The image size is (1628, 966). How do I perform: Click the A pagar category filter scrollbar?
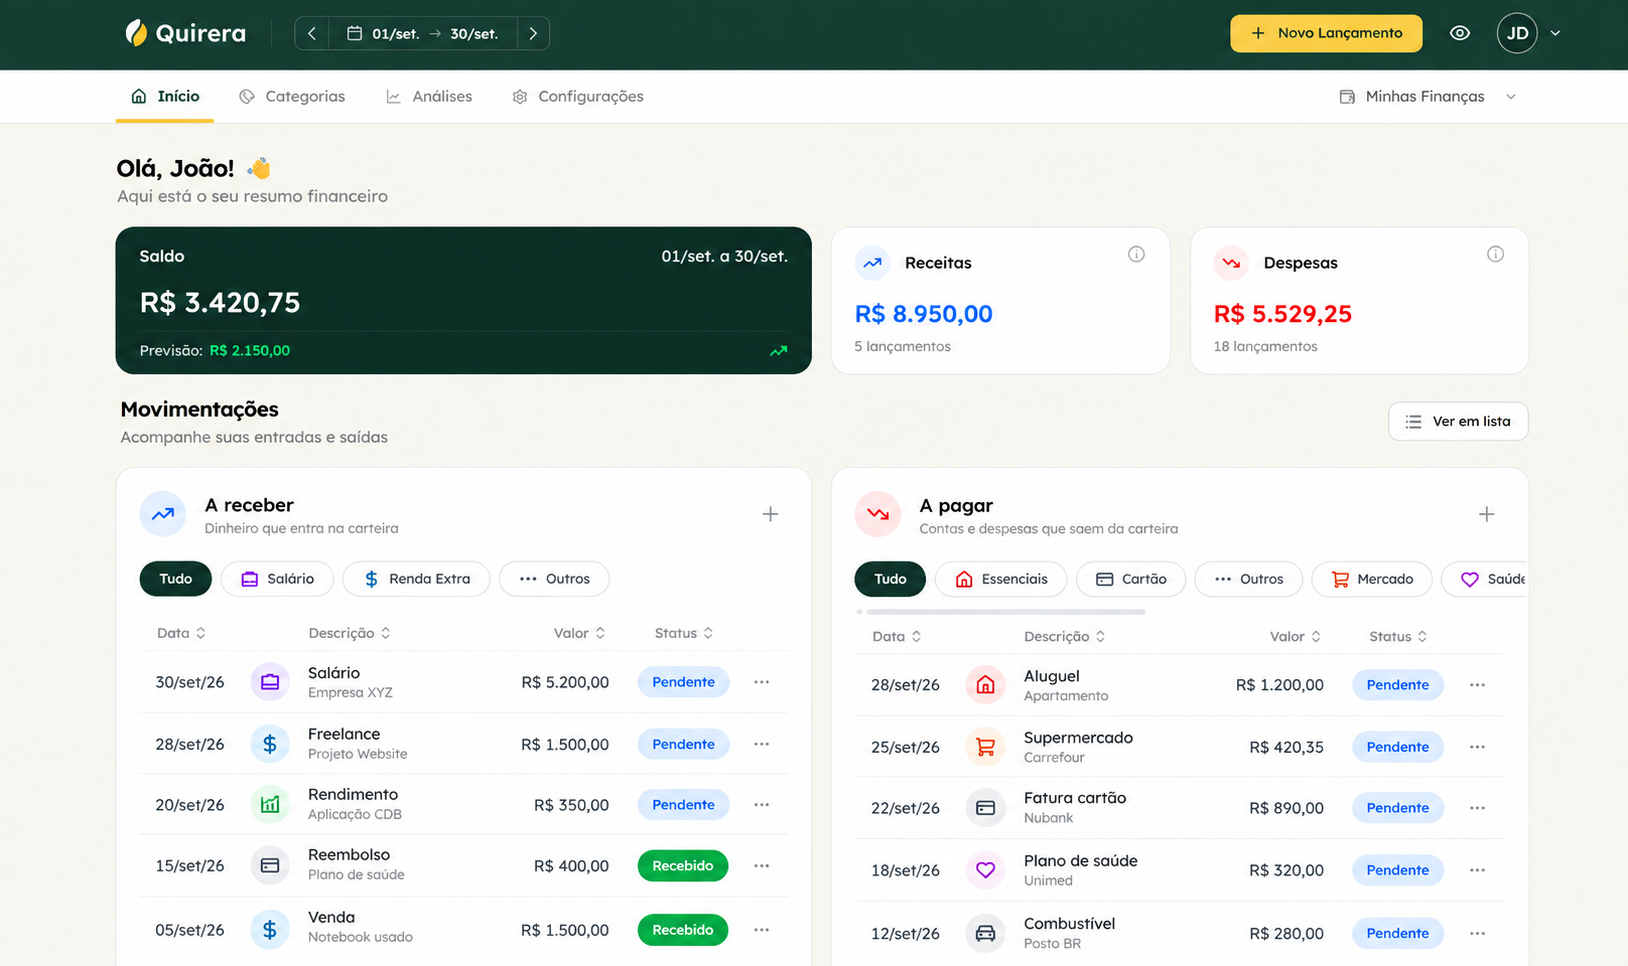pos(1005,611)
